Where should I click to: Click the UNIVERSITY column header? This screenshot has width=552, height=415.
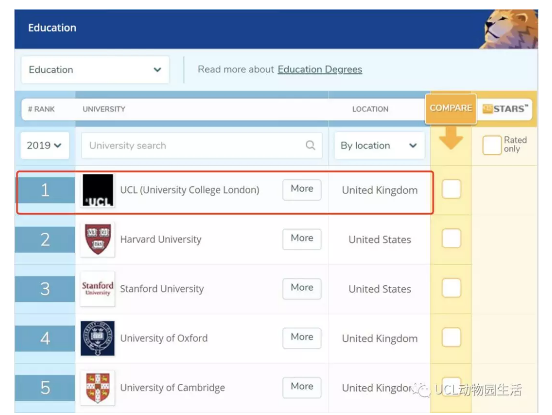point(104,109)
